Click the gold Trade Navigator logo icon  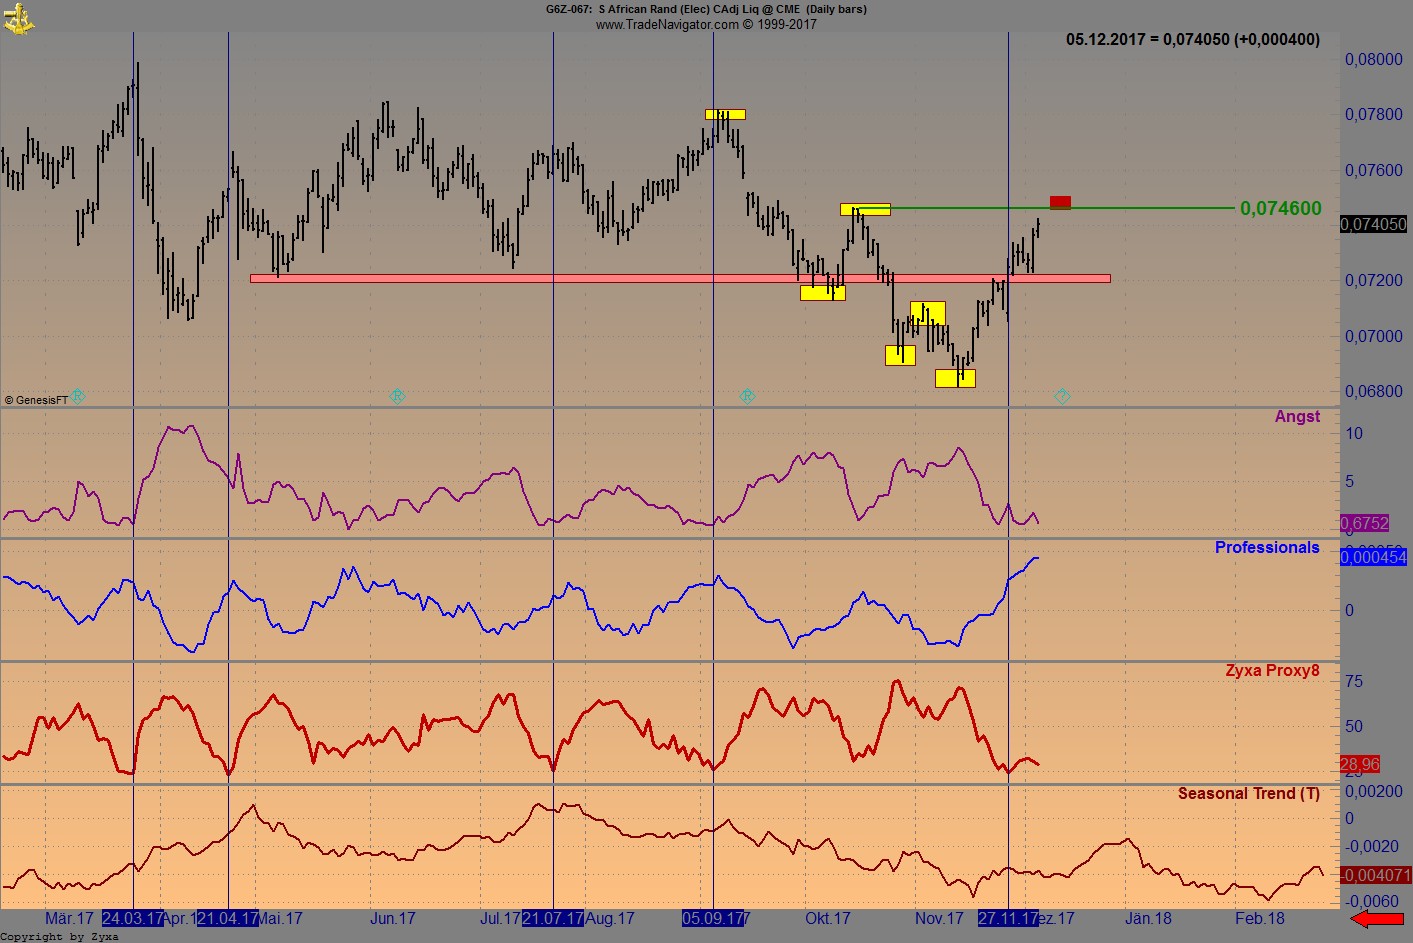[18, 18]
